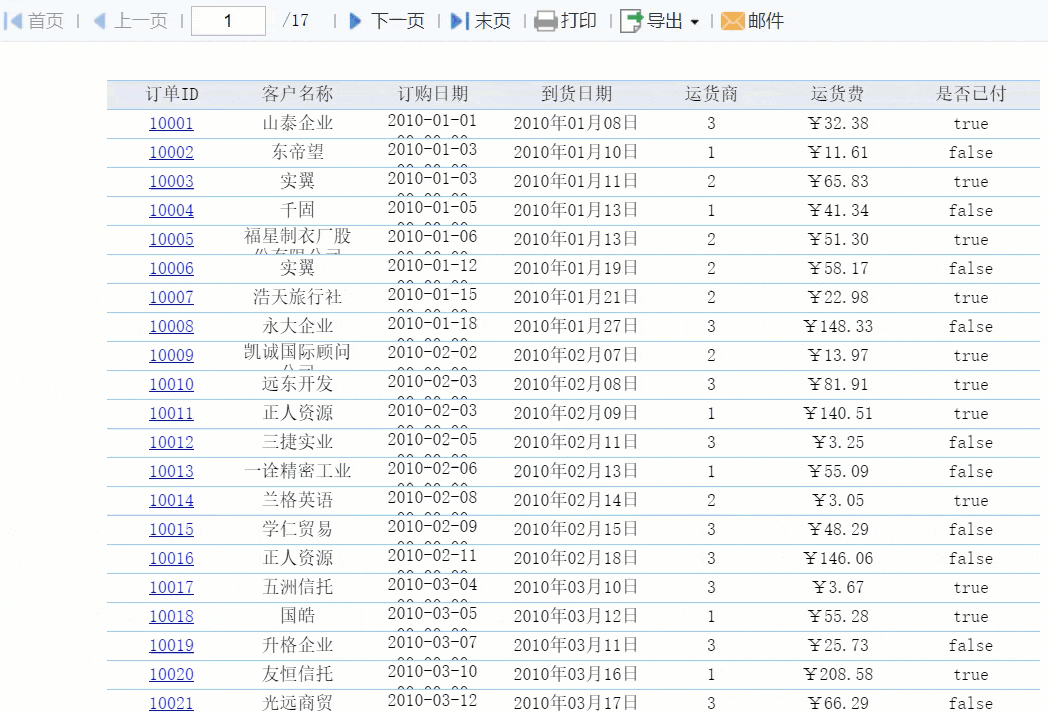This screenshot has height=712, width=1048.
Task: Open order link 10017
Action: click(x=171, y=588)
